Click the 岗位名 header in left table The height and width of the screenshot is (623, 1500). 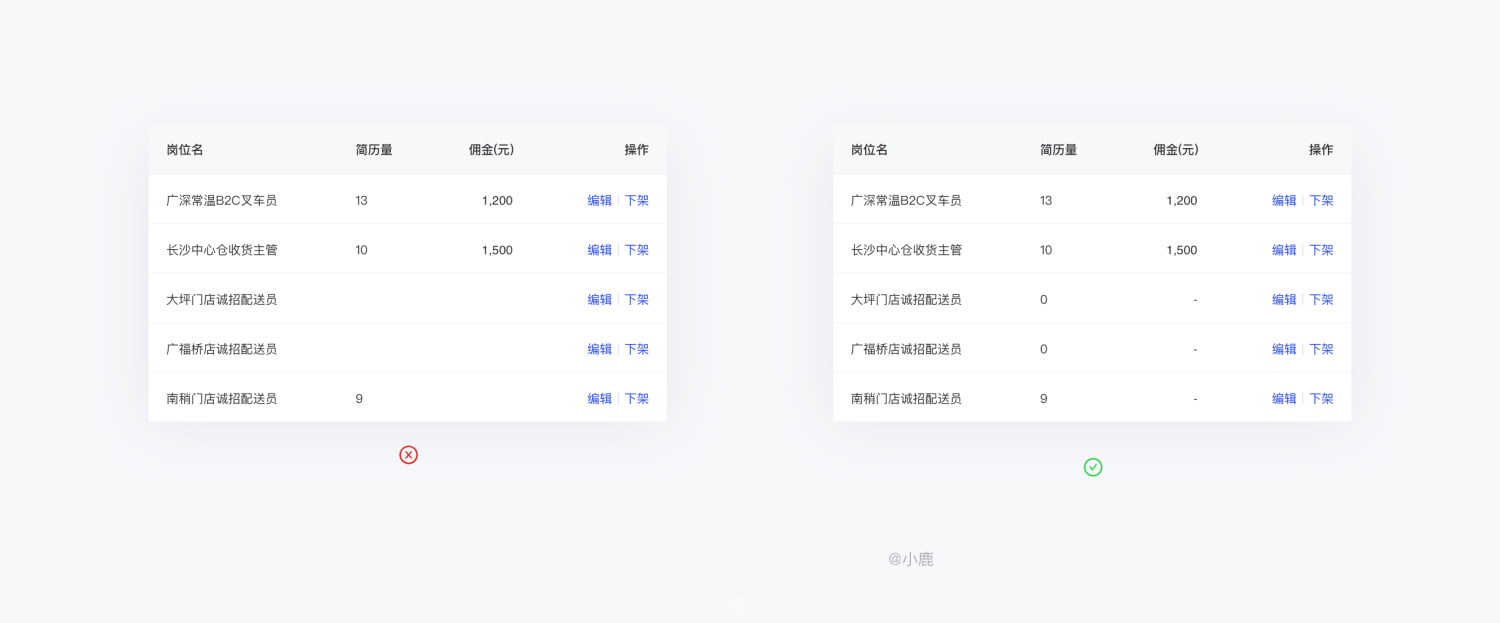click(185, 150)
